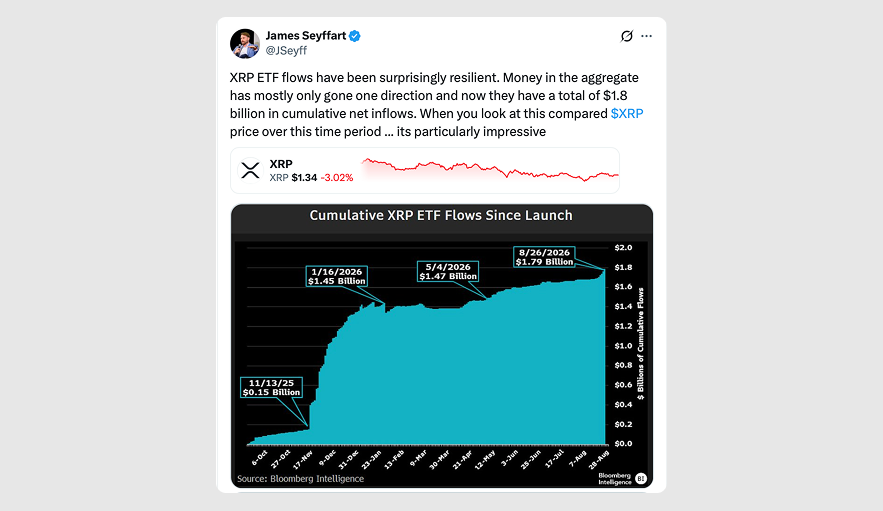883x511 pixels.
Task: Click the 11/13/25 $0.15 Billion callout
Action: click(x=271, y=388)
